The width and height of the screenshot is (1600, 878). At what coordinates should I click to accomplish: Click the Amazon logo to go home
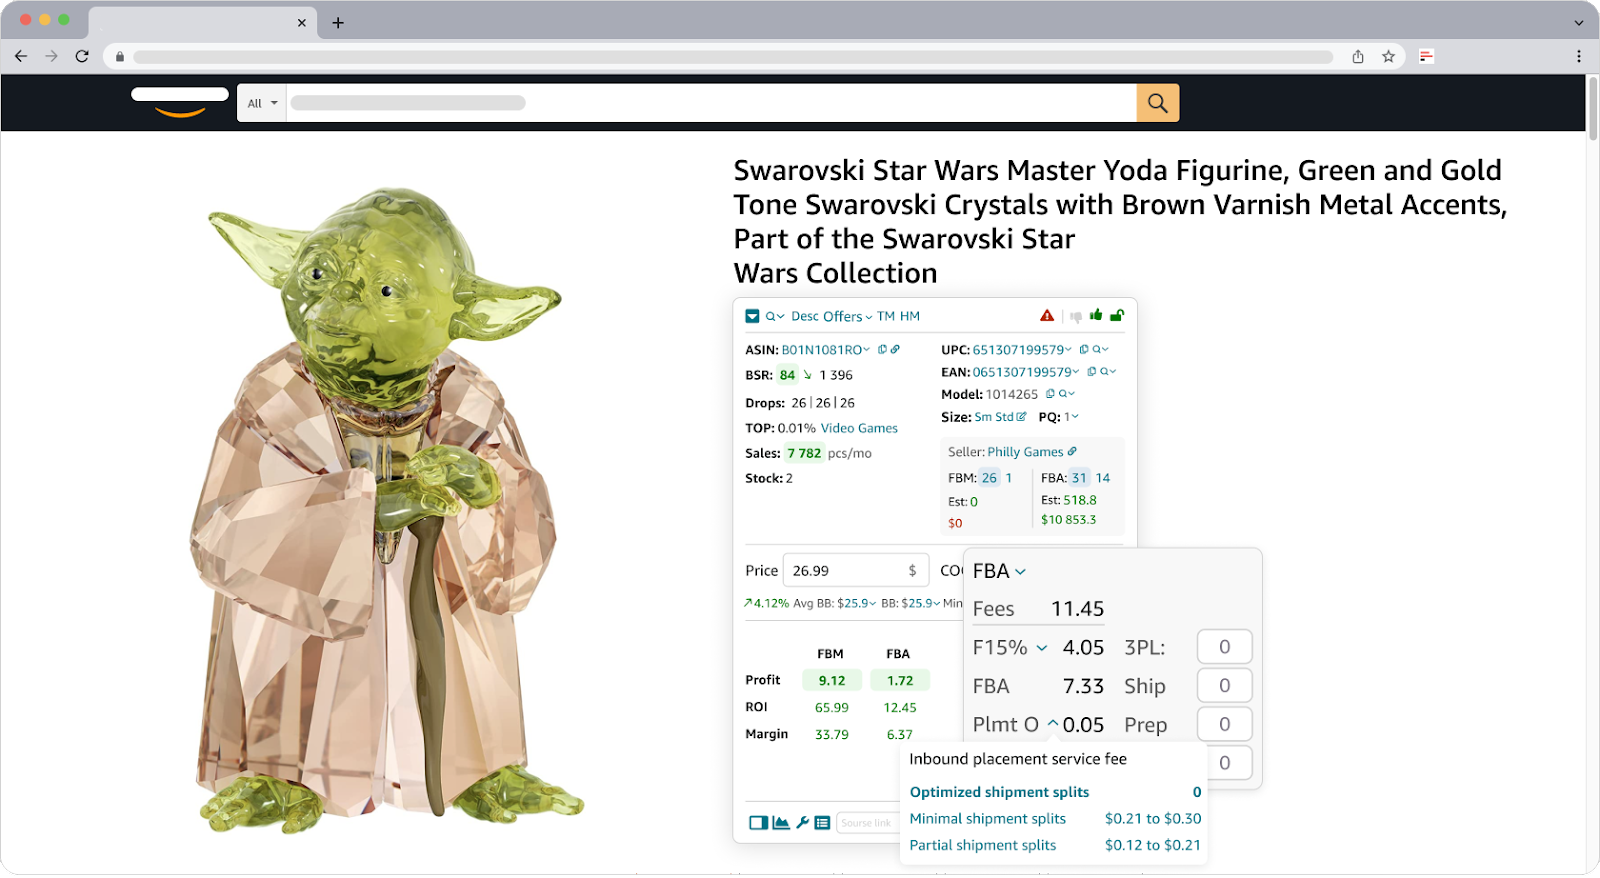pyautogui.click(x=180, y=102)
